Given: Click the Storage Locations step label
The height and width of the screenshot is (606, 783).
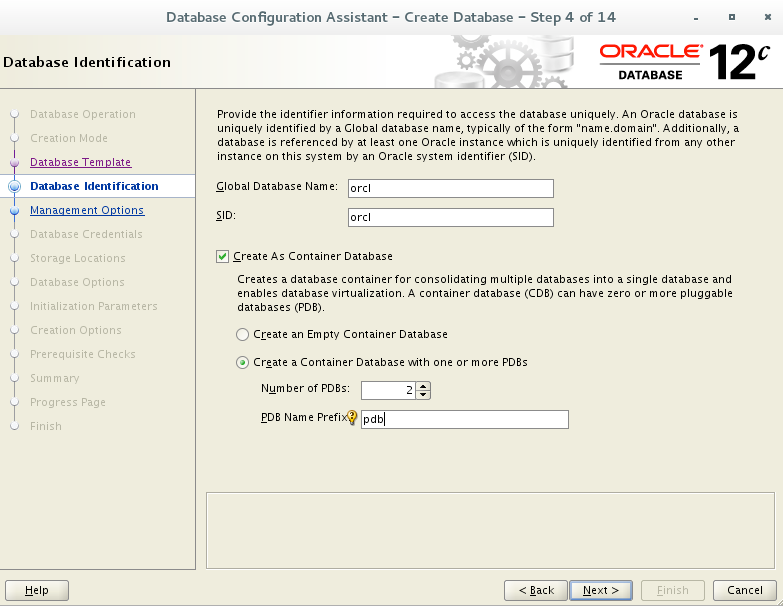Looking at the screenshot, I should click(77, 258).
